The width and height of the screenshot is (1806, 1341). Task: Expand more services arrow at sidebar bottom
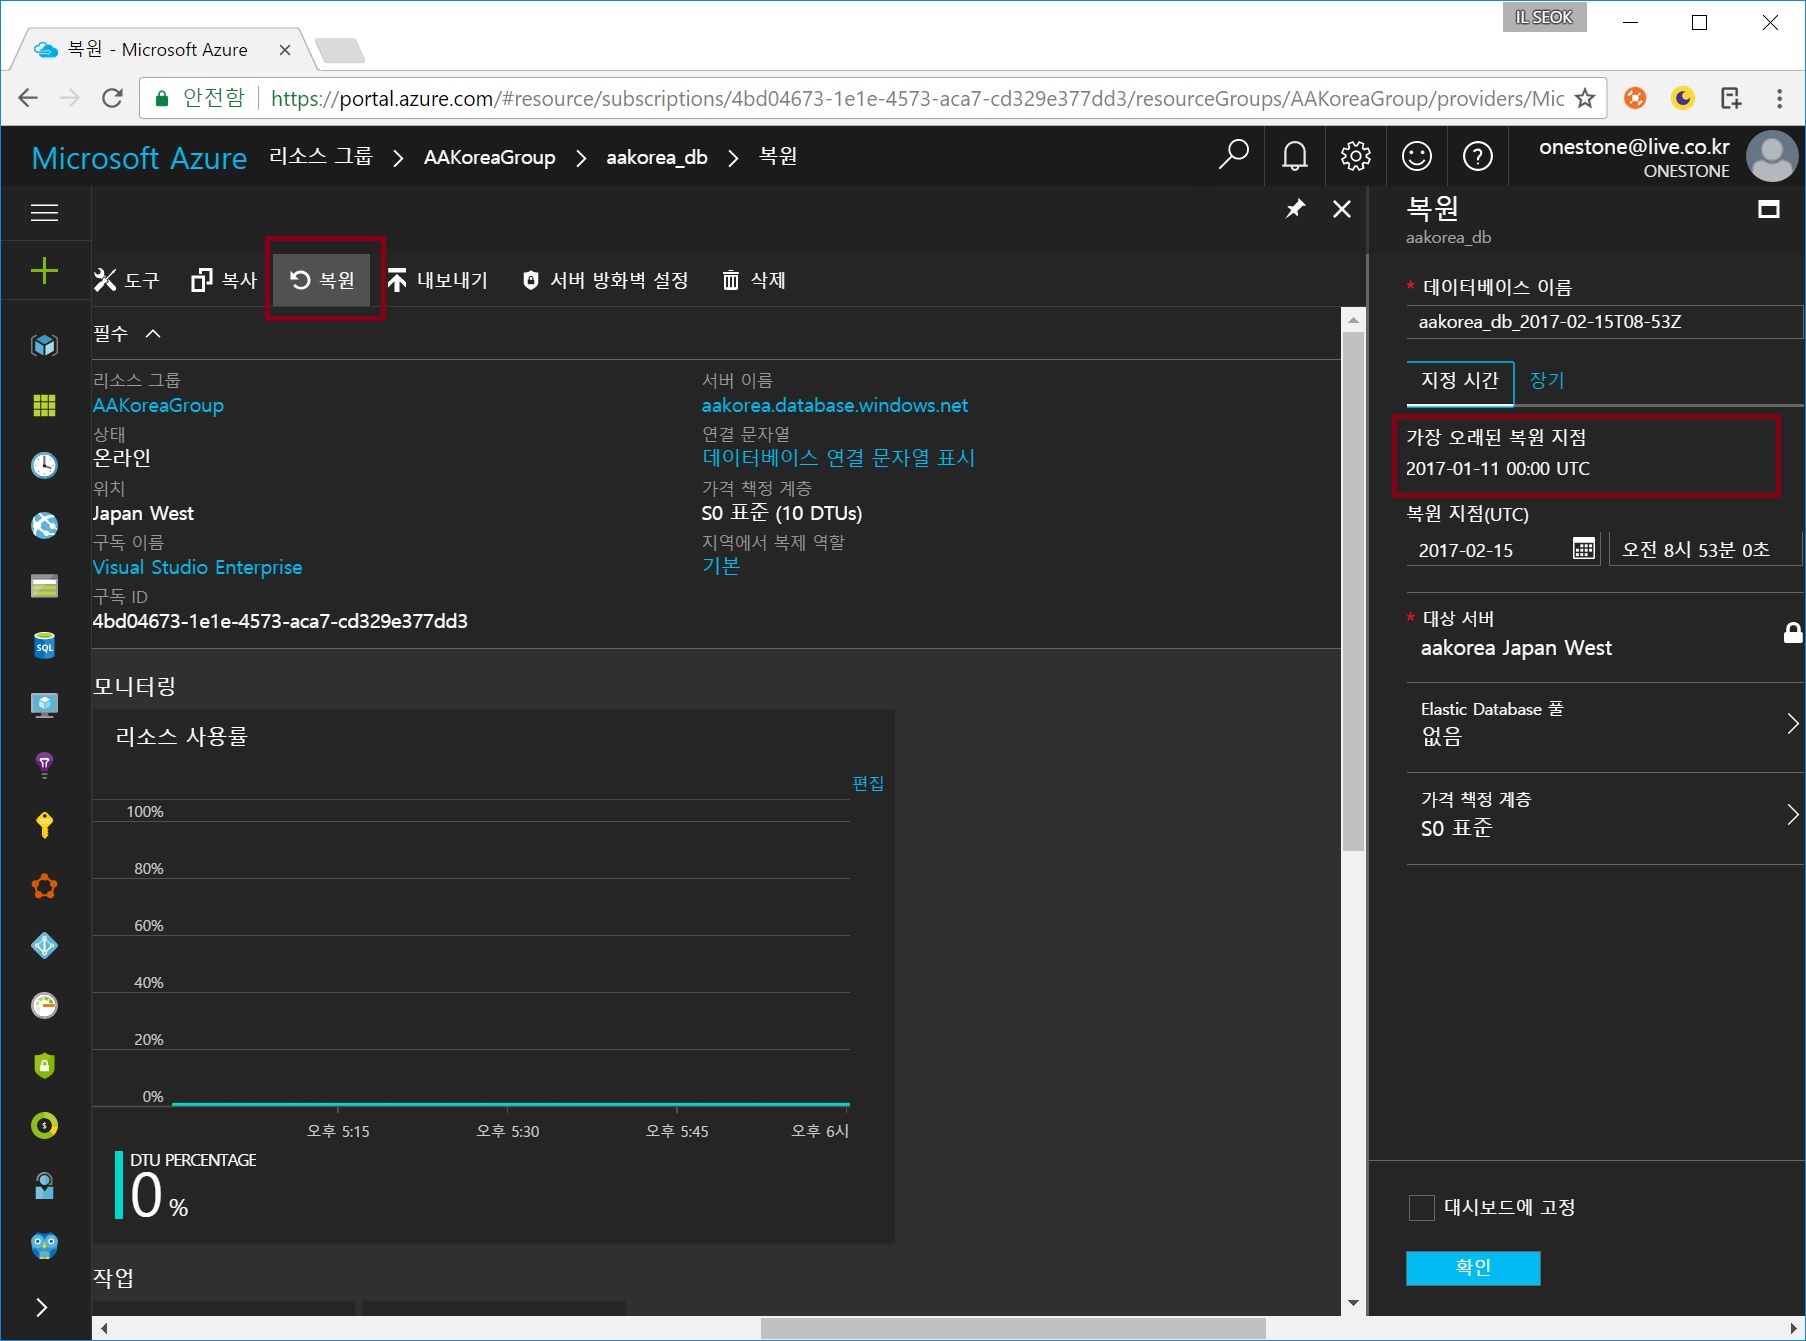coord(42,1307)
